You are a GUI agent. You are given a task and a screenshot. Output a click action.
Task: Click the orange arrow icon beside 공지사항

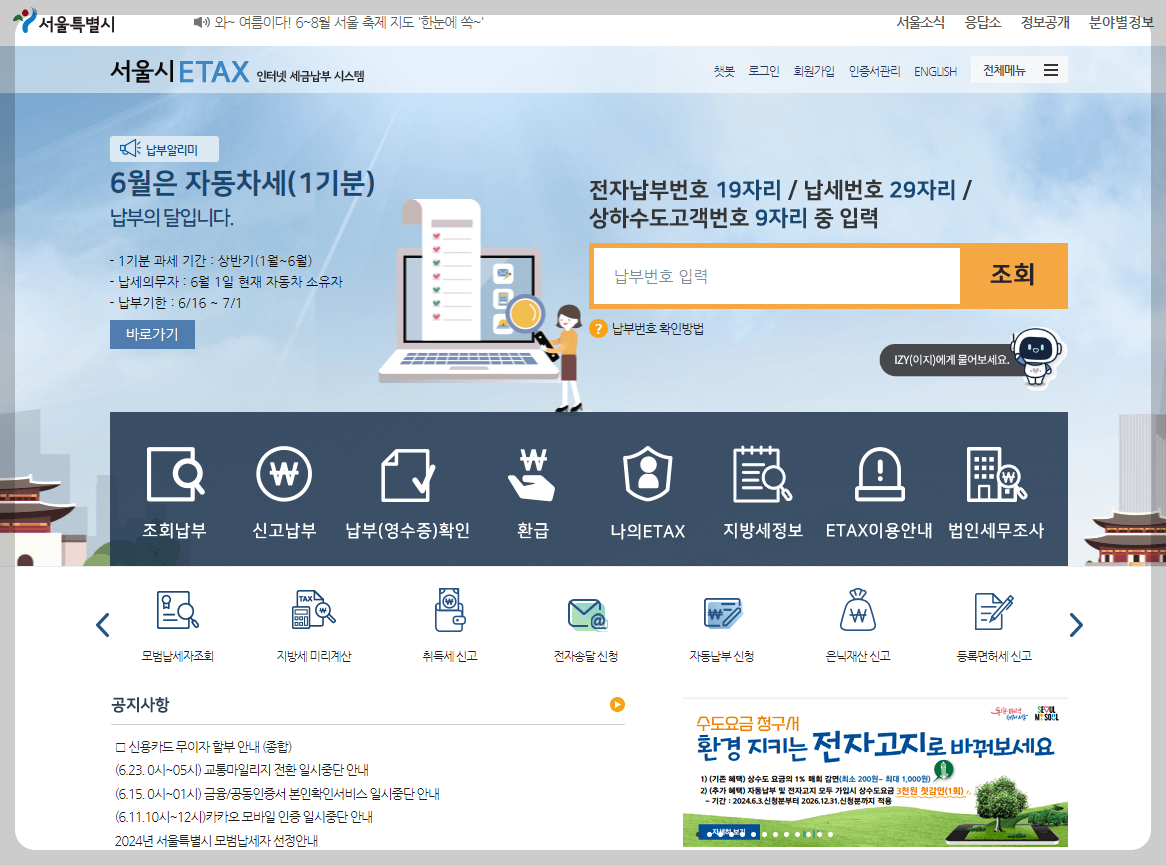point(617,704)
